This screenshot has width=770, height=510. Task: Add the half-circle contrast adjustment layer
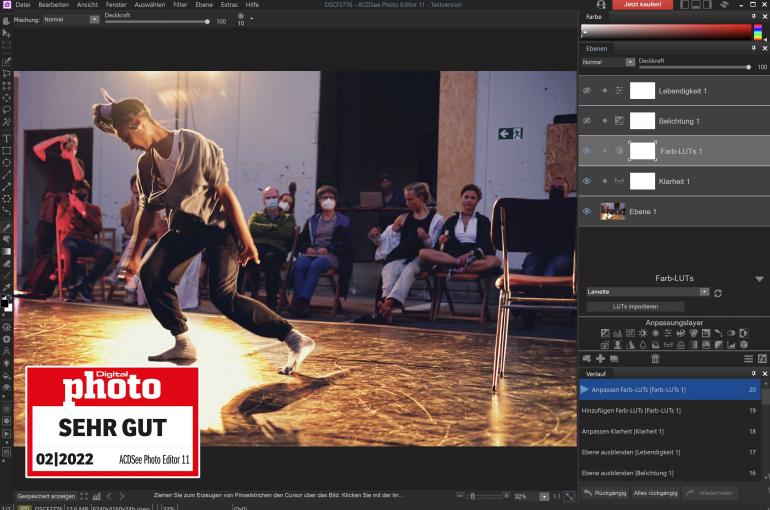point(743,333)
